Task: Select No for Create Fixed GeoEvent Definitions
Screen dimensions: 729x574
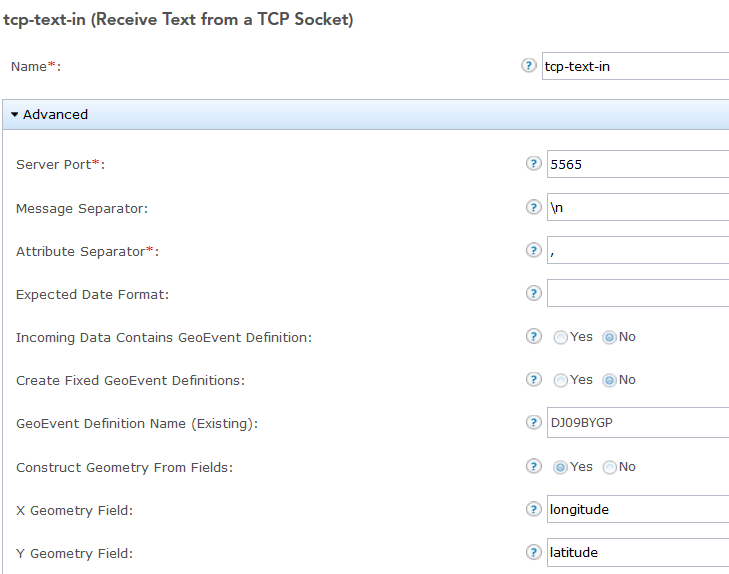Action: coord(610,380)
